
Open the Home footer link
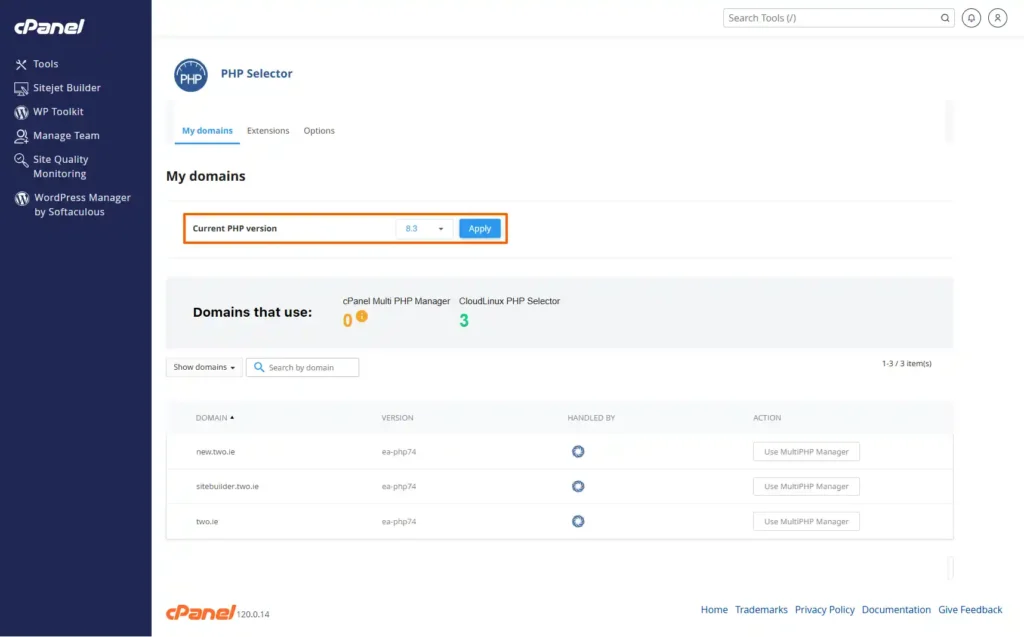pos(714,610)
